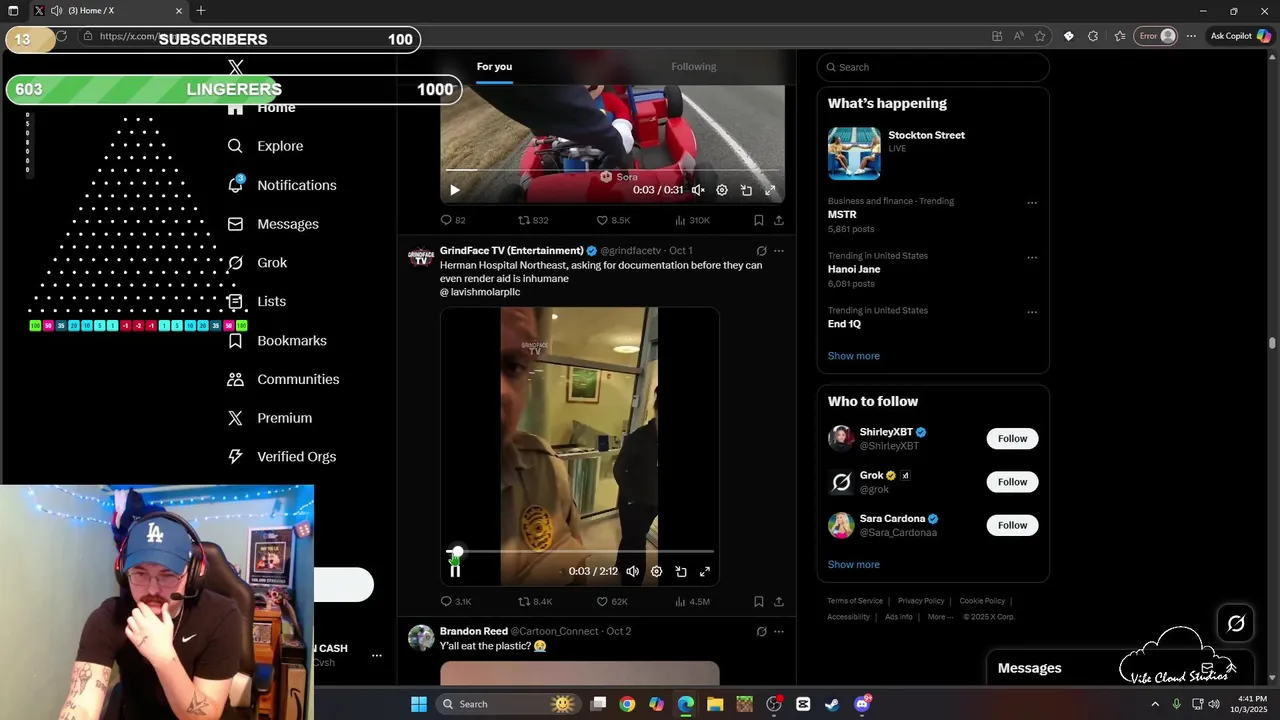Open Explore from the X sidebar

tap(266, 146)
